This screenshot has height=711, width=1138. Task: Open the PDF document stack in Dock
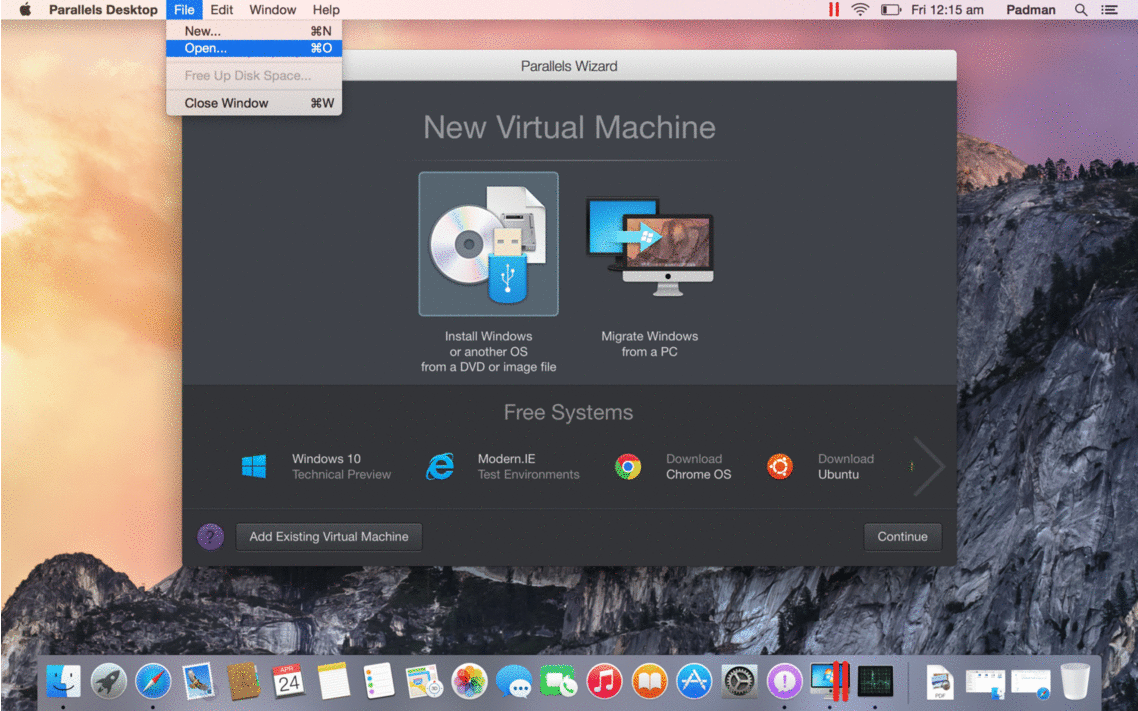[940, 682]
